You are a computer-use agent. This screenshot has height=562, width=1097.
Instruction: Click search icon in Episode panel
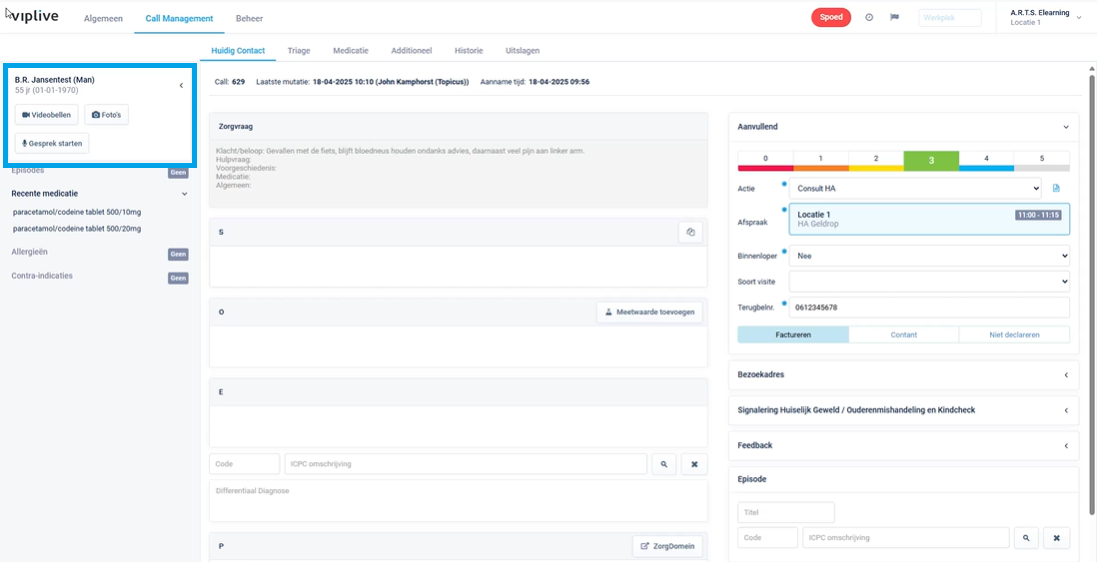1025,538
